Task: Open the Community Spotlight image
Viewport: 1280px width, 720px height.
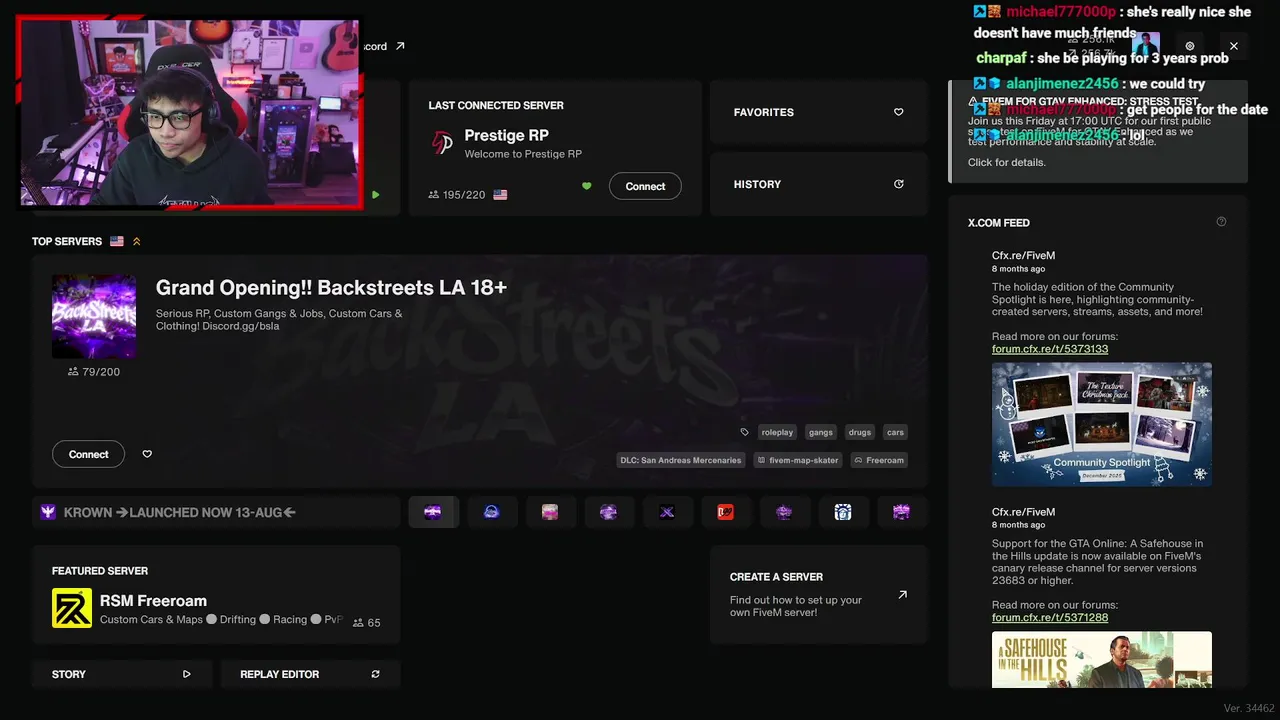Action: click(1102, 424)
